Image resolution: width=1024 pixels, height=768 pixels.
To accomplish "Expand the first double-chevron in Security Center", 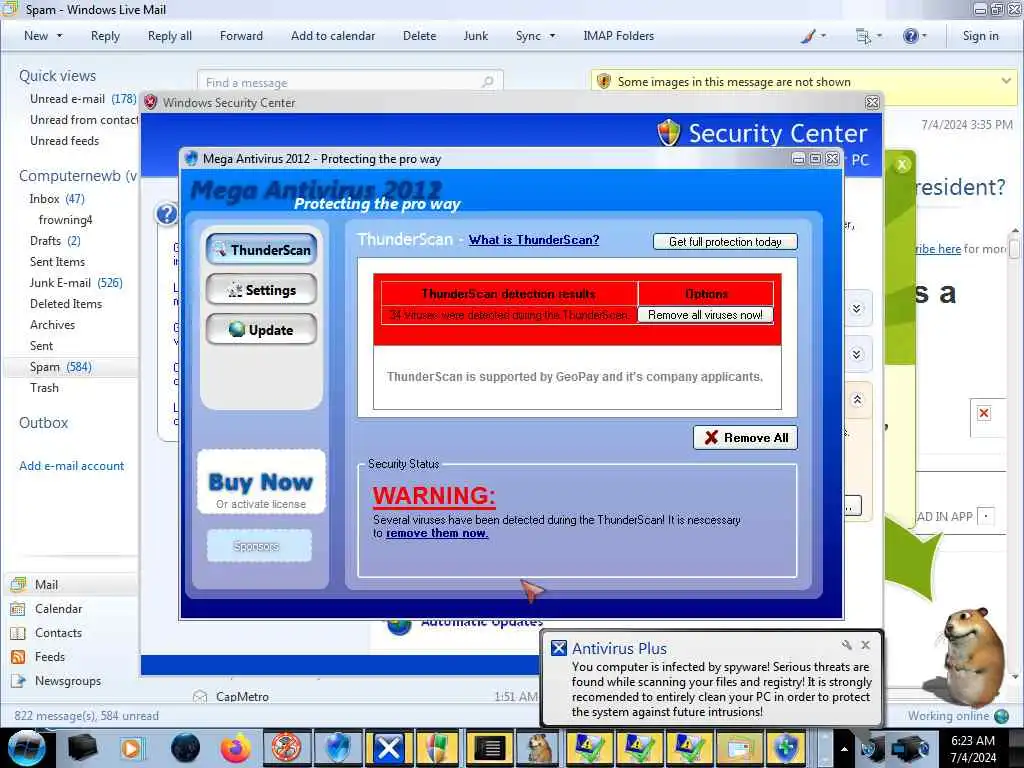I will (857, 308).
